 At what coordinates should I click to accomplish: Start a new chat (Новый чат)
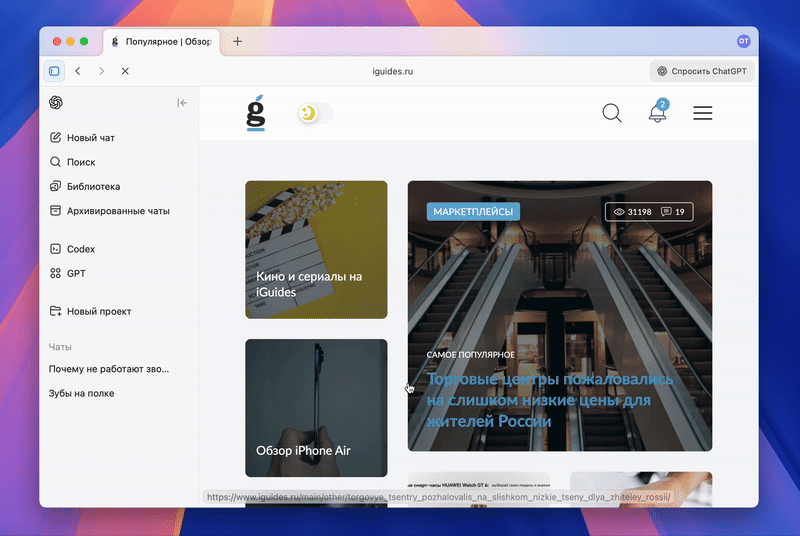coord(82,138)
